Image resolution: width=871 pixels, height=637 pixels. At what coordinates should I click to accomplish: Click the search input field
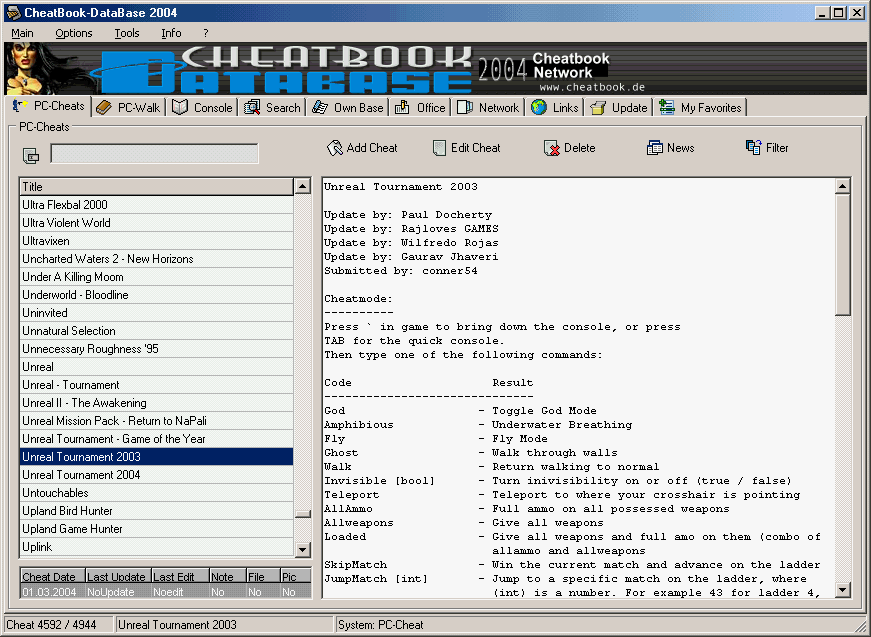point(154,154)
